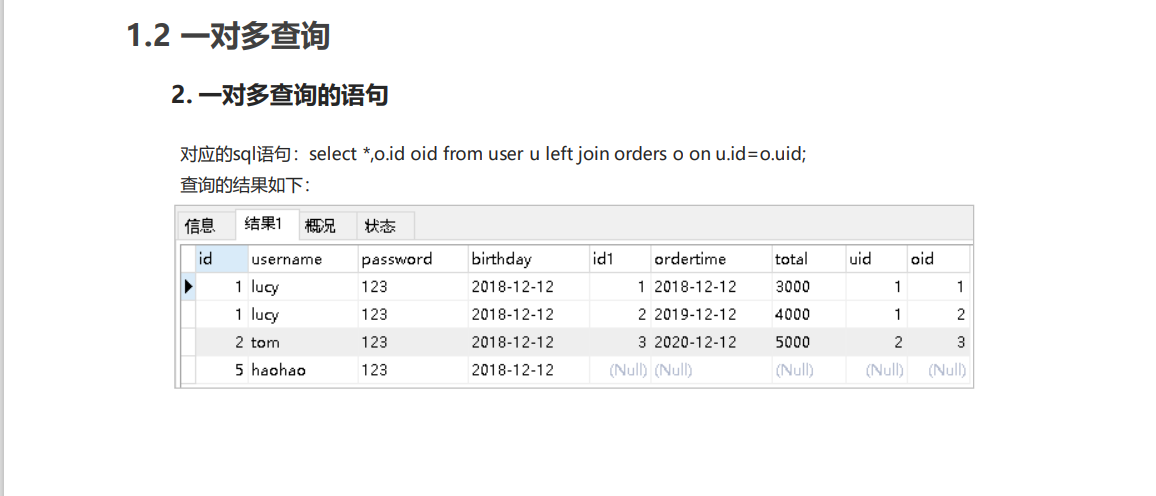Switch to the 信息 tab

[200, 226]
